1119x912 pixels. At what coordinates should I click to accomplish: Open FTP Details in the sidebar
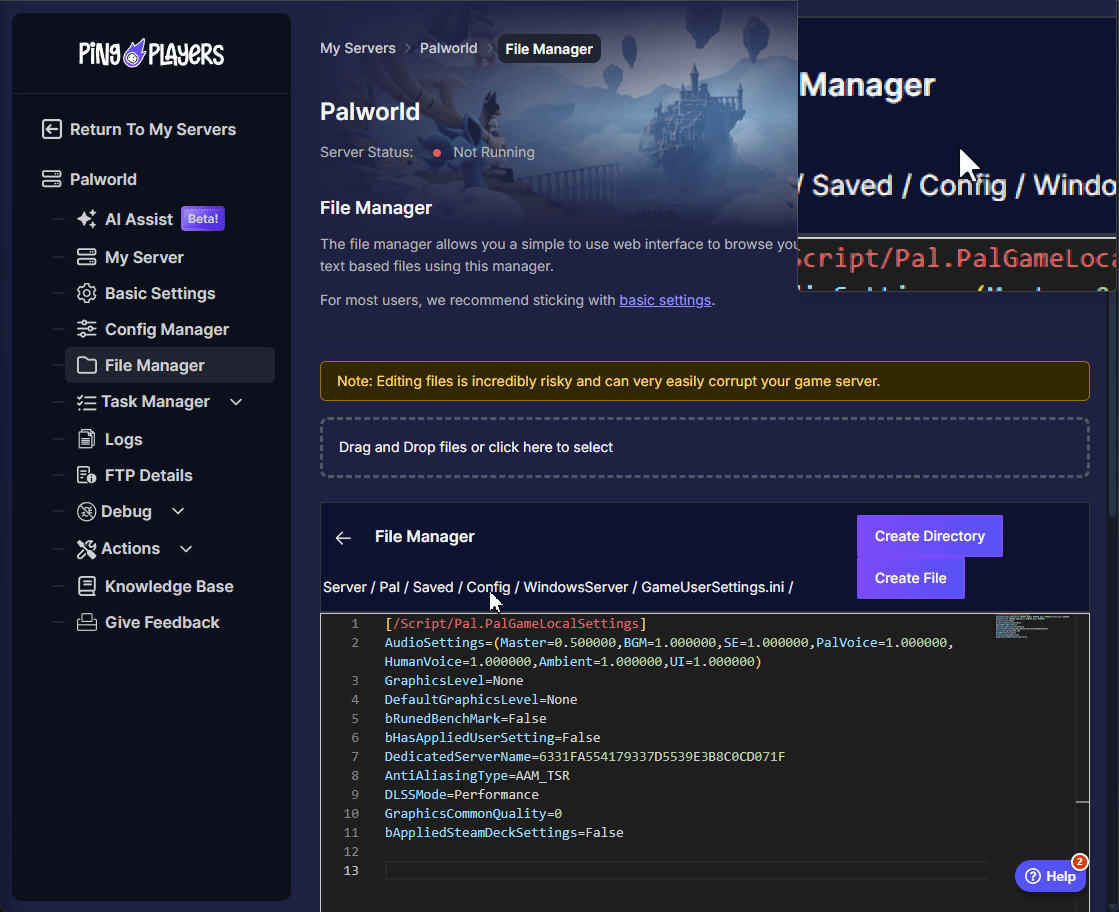(148, 475)
